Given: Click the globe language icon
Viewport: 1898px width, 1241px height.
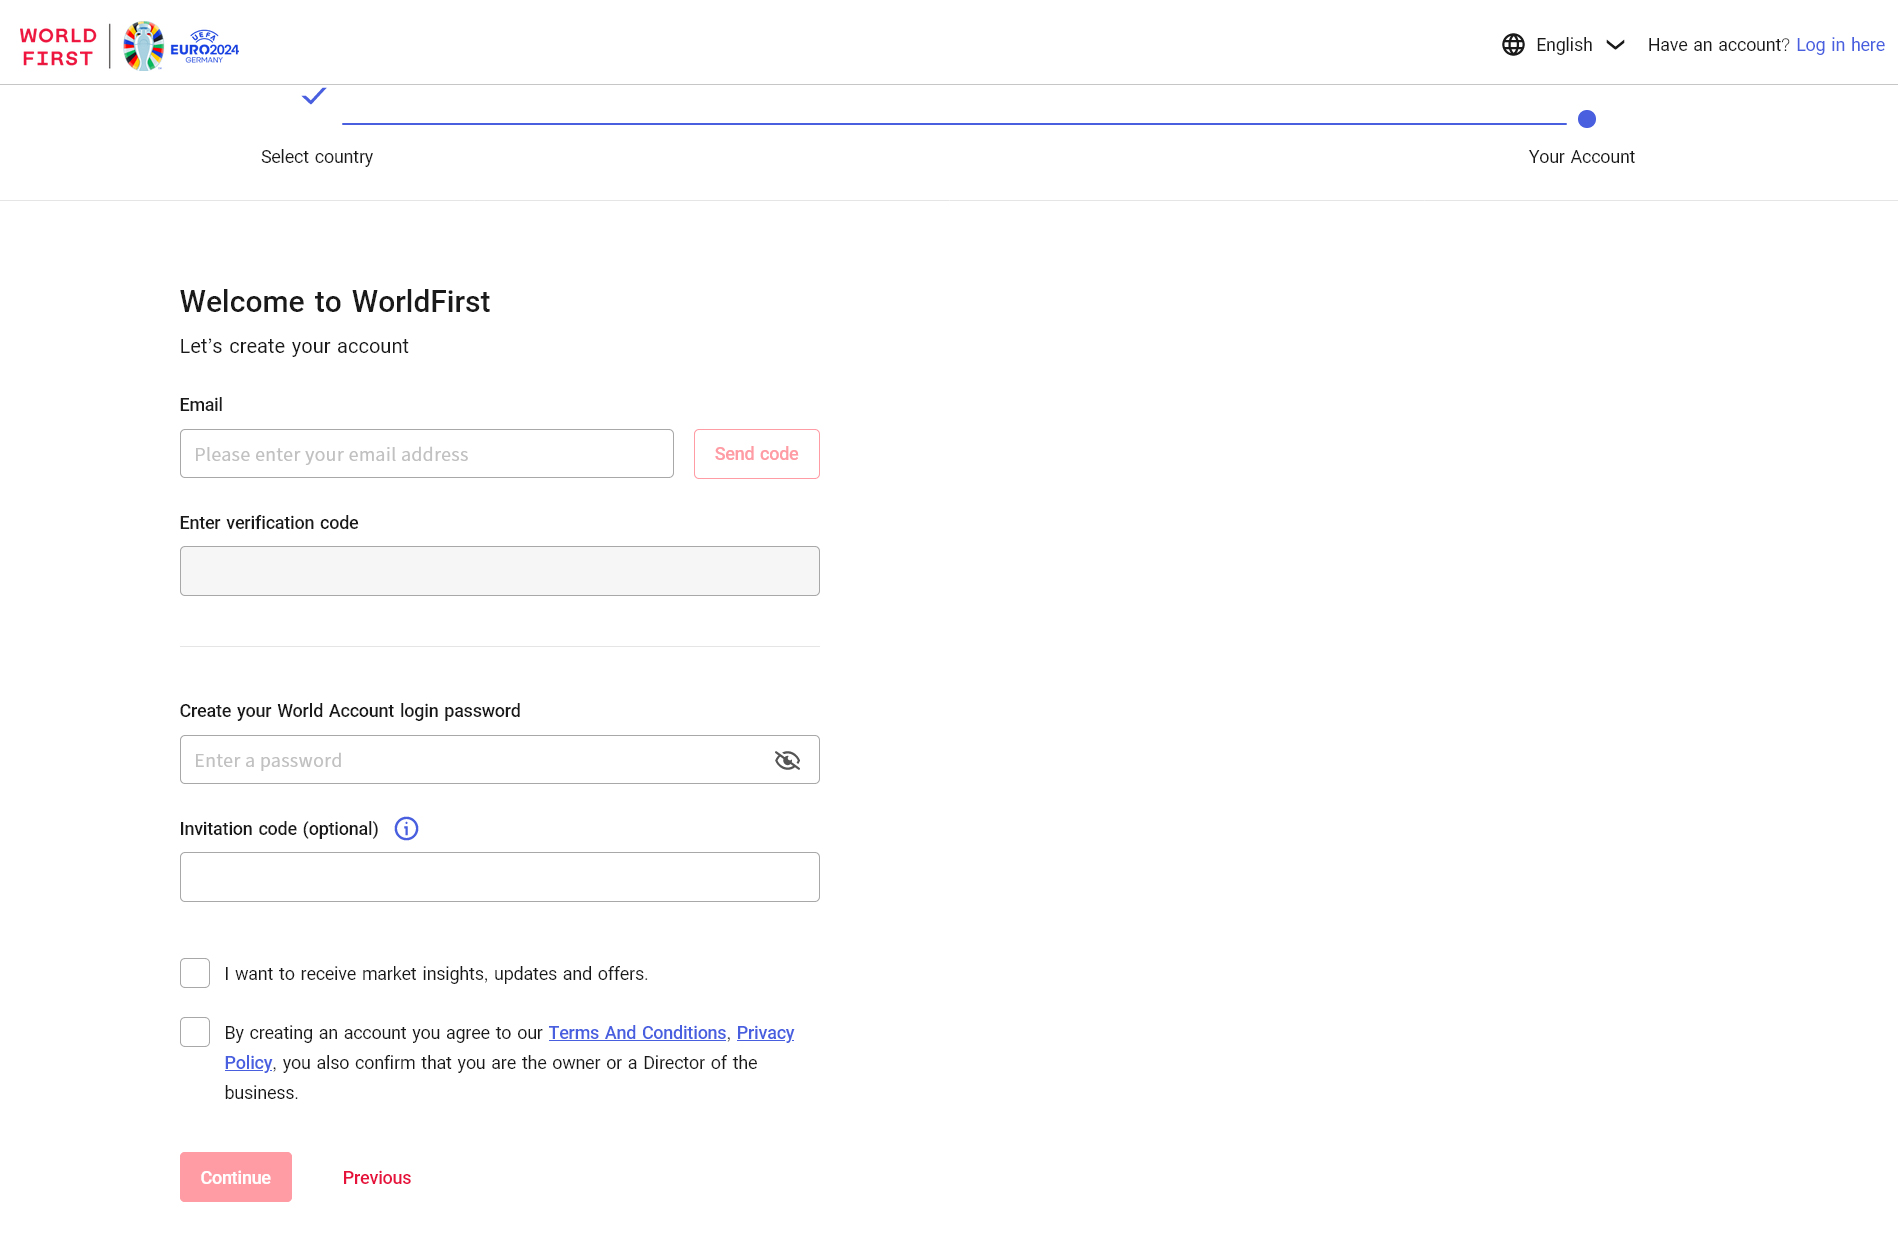Looking at the screenshot, I should [1513, 45].
